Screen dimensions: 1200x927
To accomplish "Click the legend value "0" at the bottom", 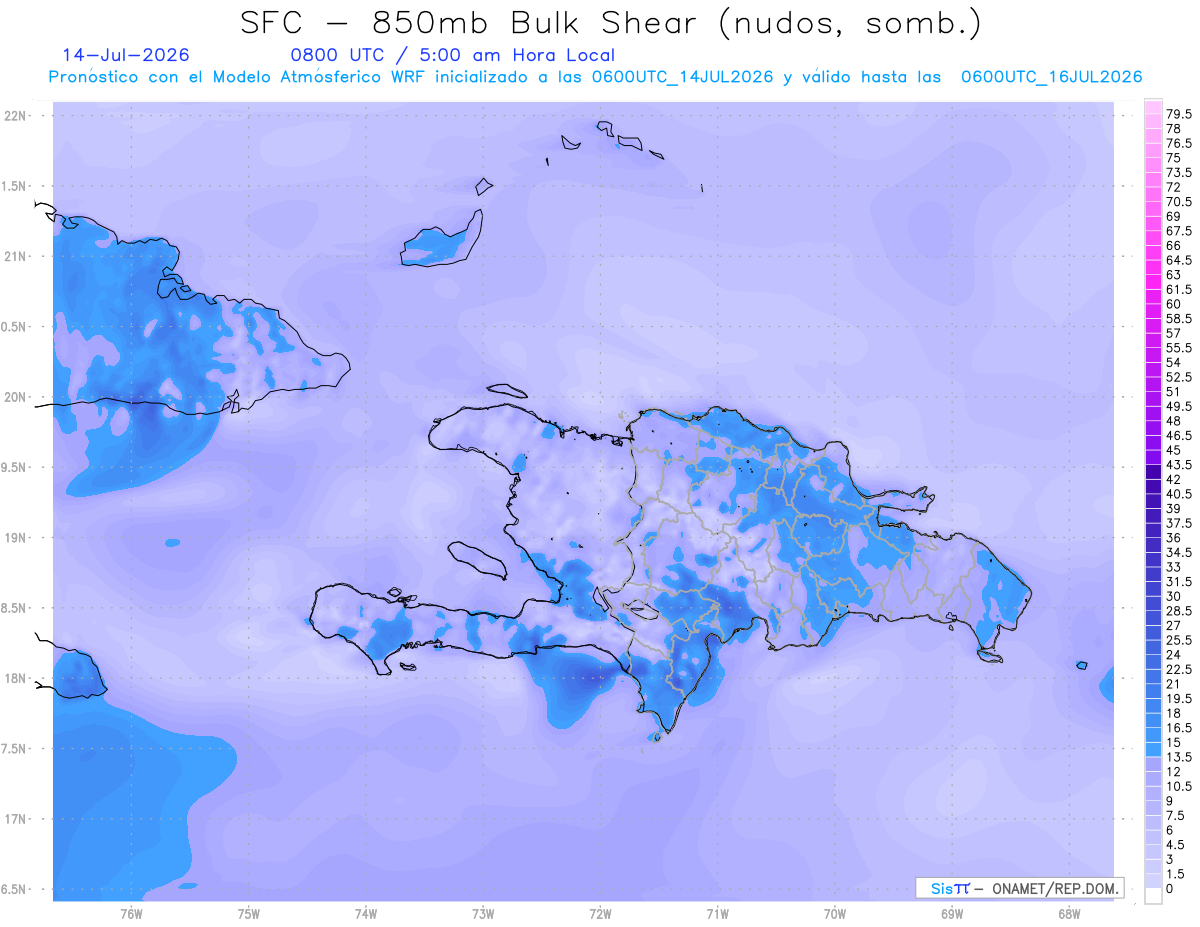I will coord(1171,888).
